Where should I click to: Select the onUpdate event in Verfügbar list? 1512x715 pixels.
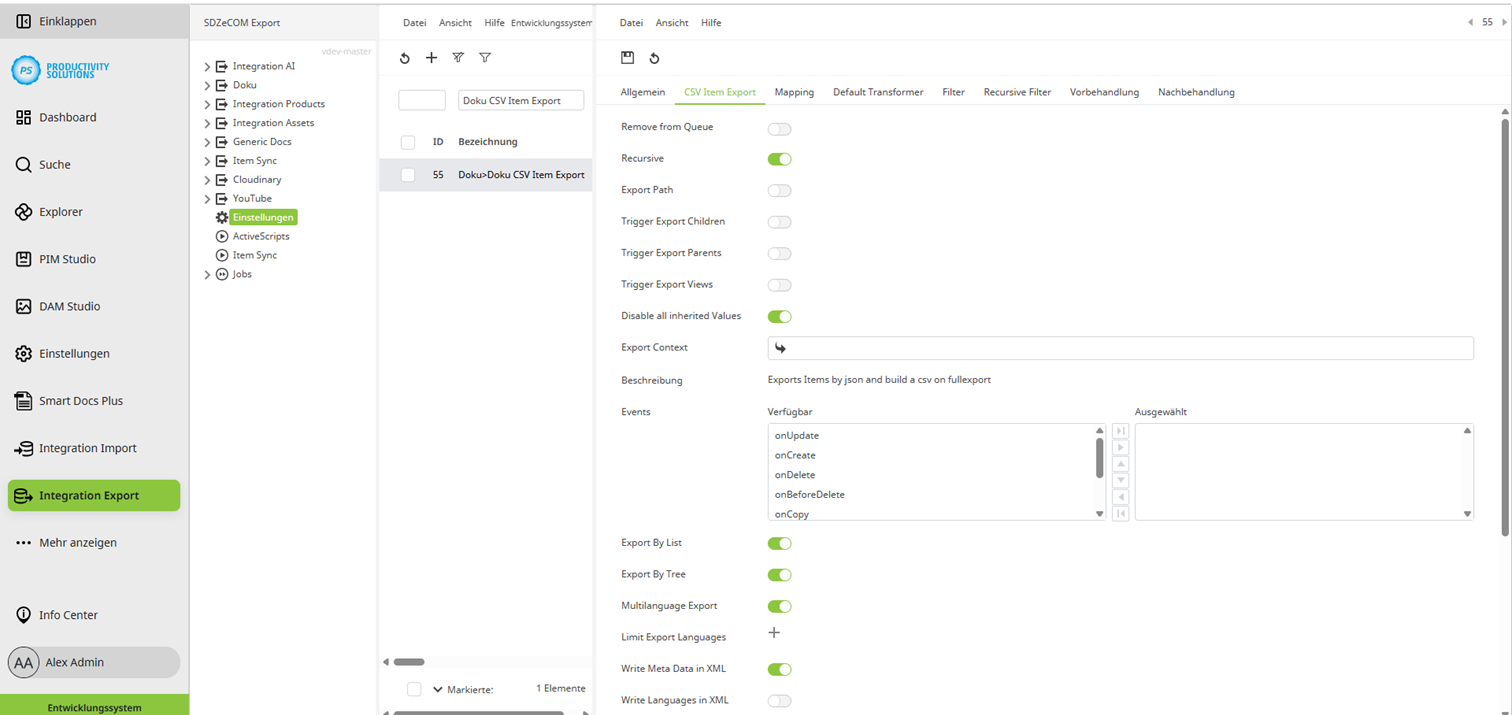pos(795,435)
